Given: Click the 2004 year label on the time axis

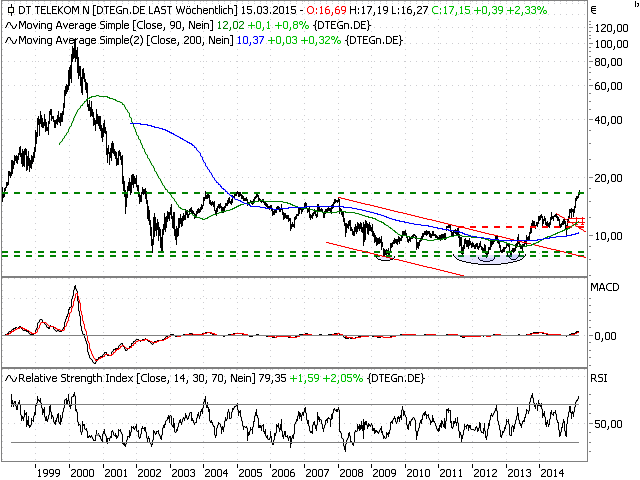Looking at the screenshot, I should tap(216, 473).
